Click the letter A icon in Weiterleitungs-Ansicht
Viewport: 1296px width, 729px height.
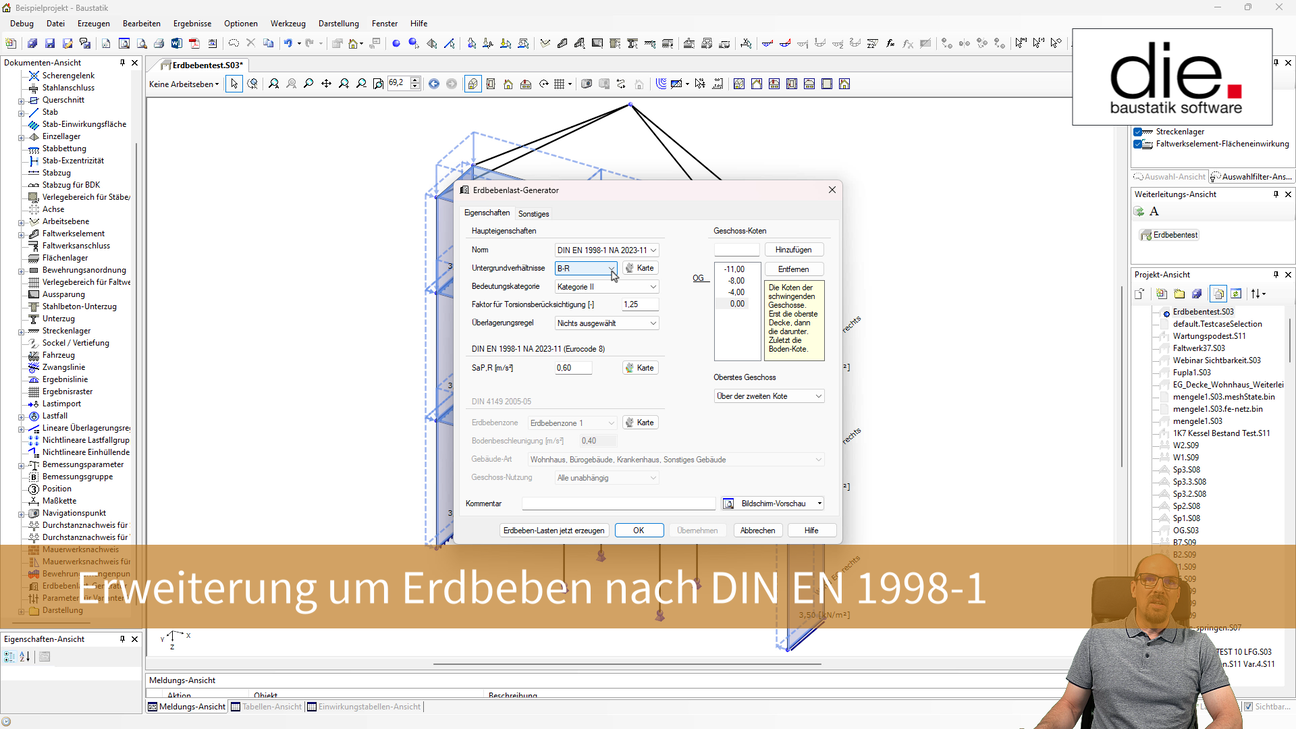(1154, 212)
